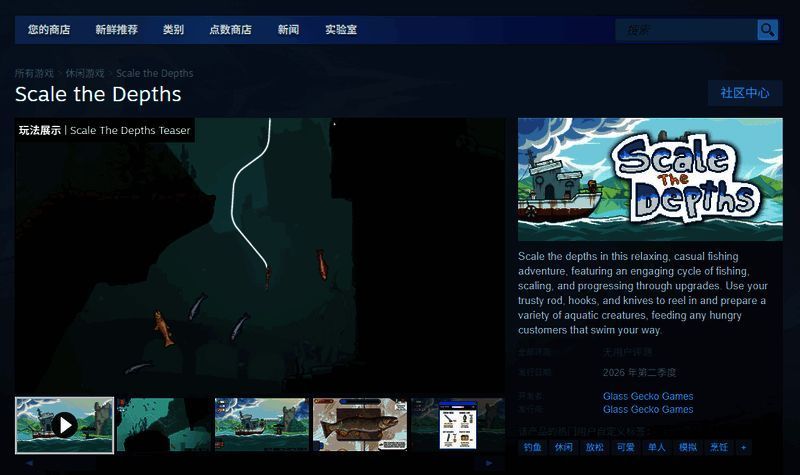This screenshot has height=475, width=800.
Task: Open the 实验室 labs tab
Action: (x=341, y=30)
